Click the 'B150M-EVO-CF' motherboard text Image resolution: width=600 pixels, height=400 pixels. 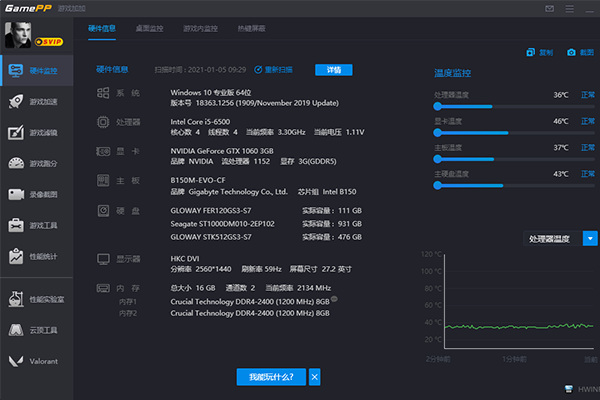tap(198, 180)
